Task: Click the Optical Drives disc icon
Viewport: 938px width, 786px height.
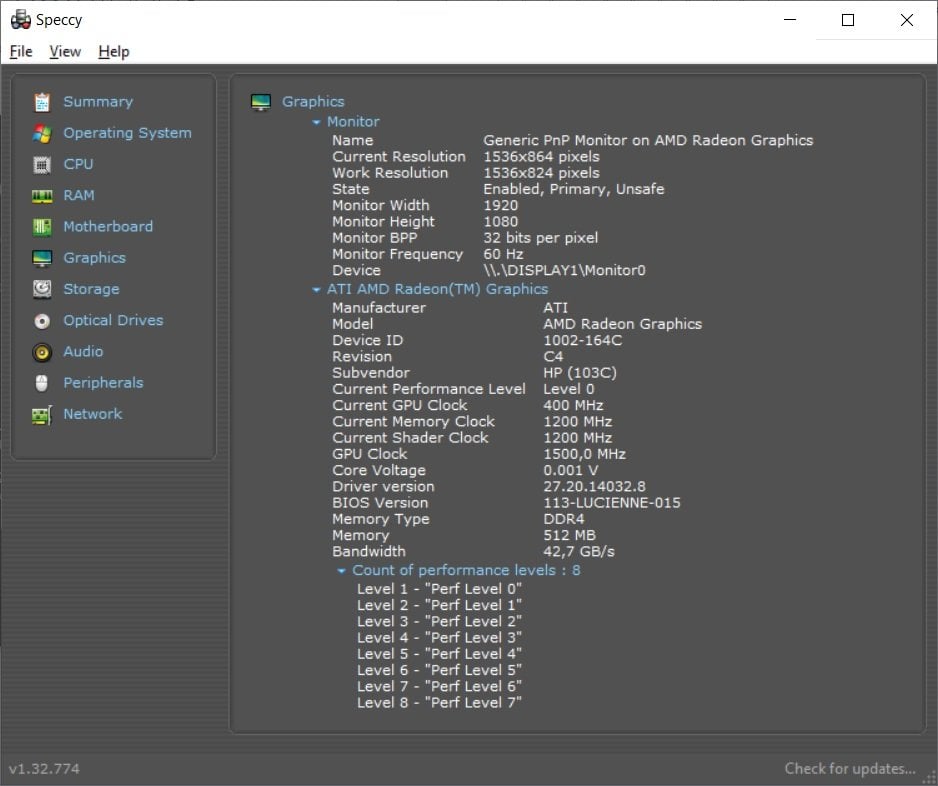Action: click(42, 321)
